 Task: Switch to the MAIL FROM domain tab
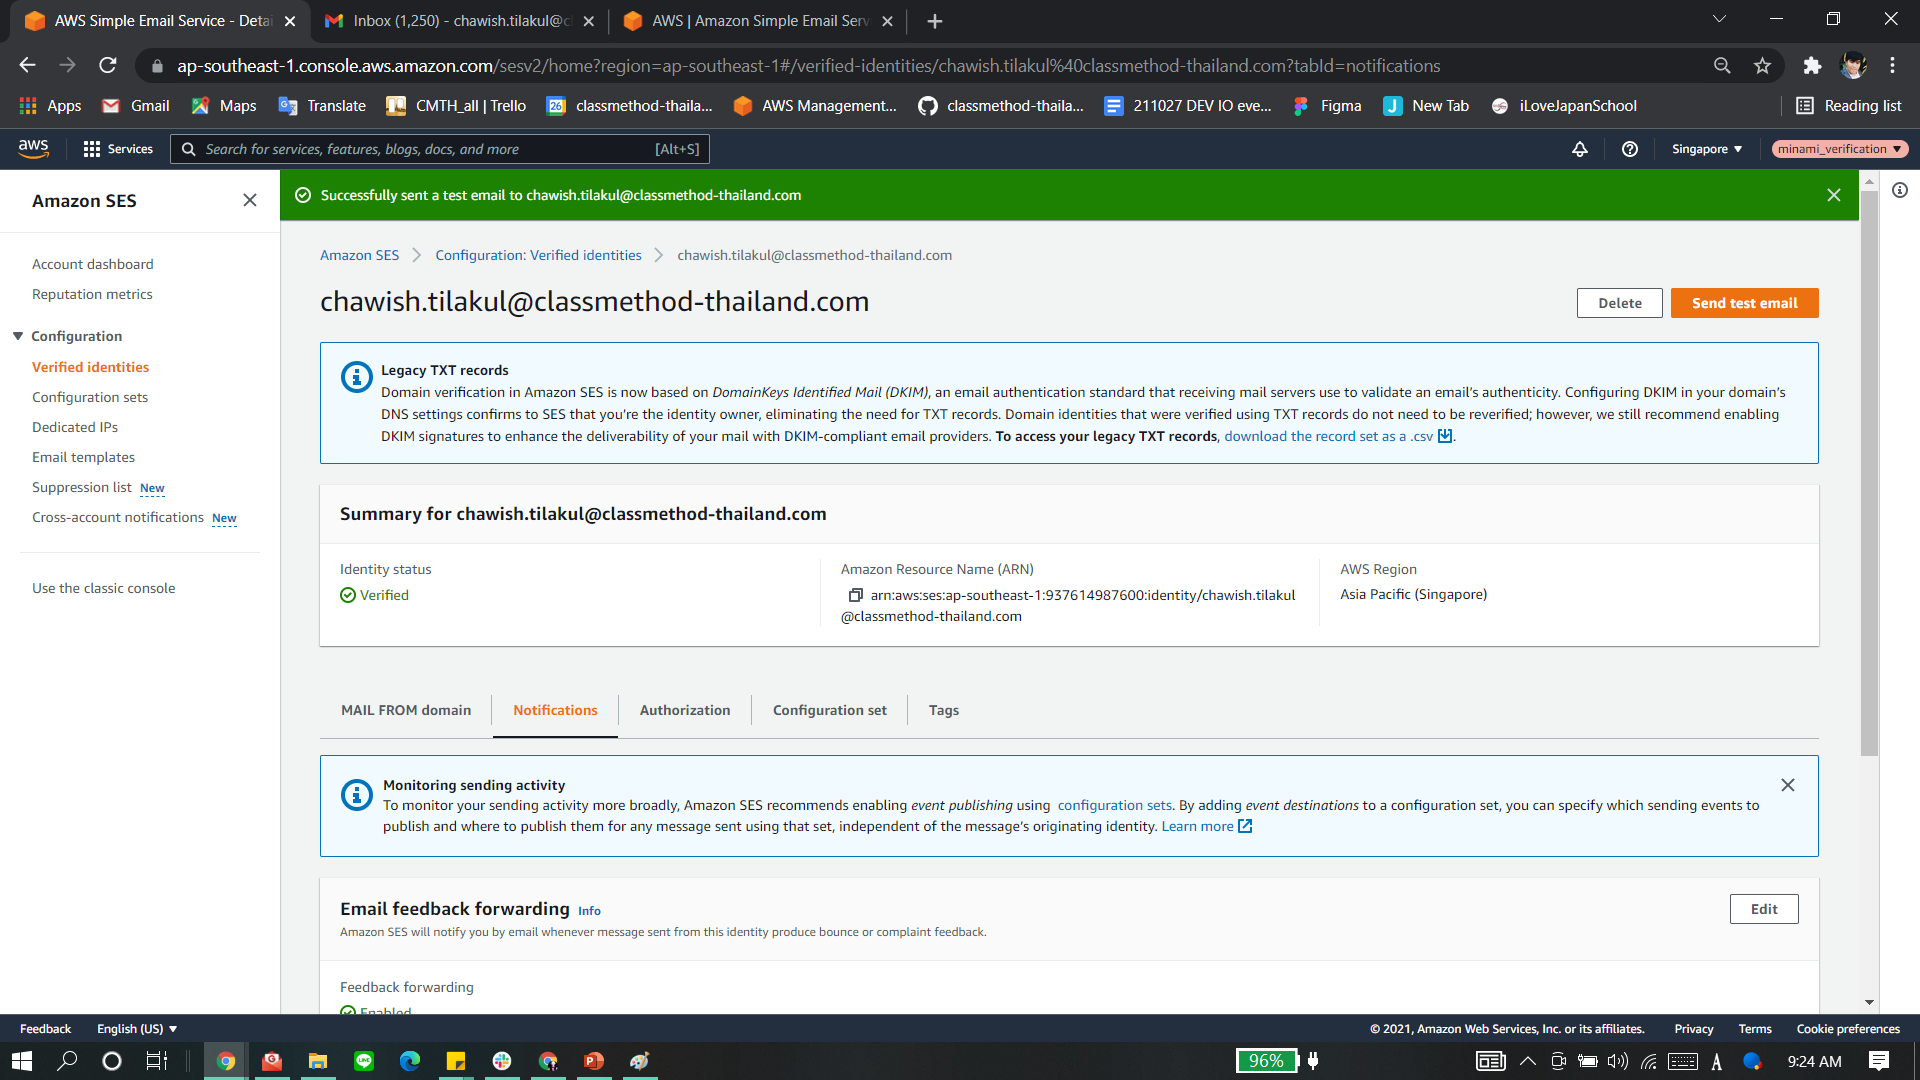(x=406, y=710)
